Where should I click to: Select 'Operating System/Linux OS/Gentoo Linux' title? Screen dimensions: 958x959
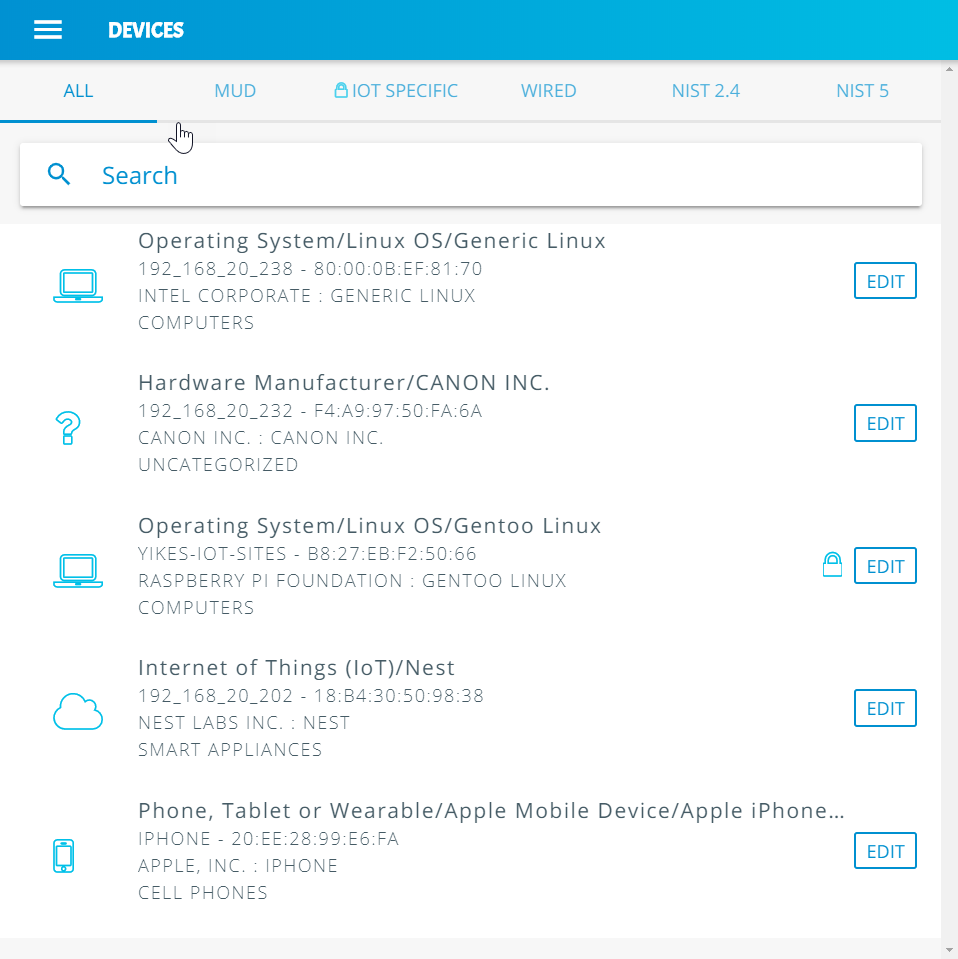point(369,526)
